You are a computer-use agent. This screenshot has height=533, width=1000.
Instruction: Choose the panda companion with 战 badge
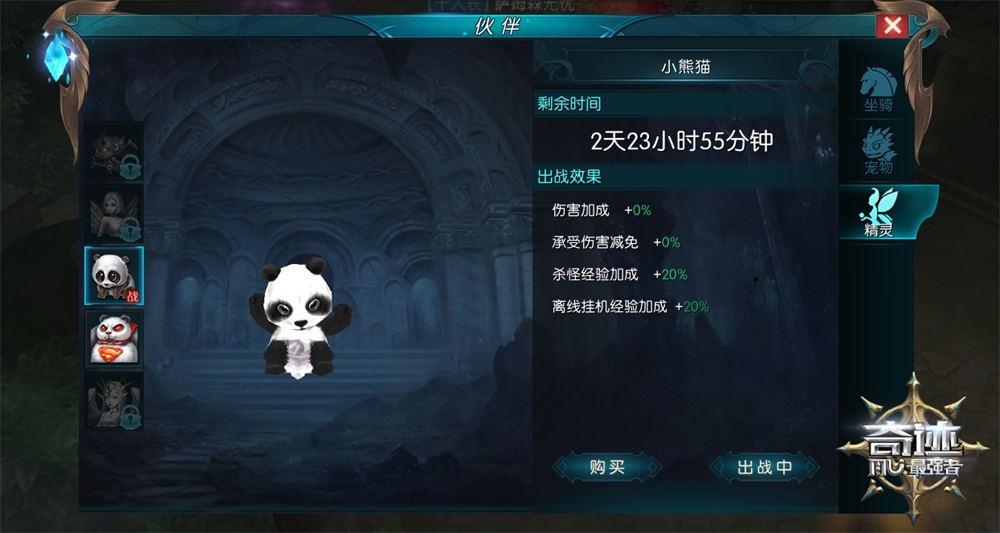(114, 275)
